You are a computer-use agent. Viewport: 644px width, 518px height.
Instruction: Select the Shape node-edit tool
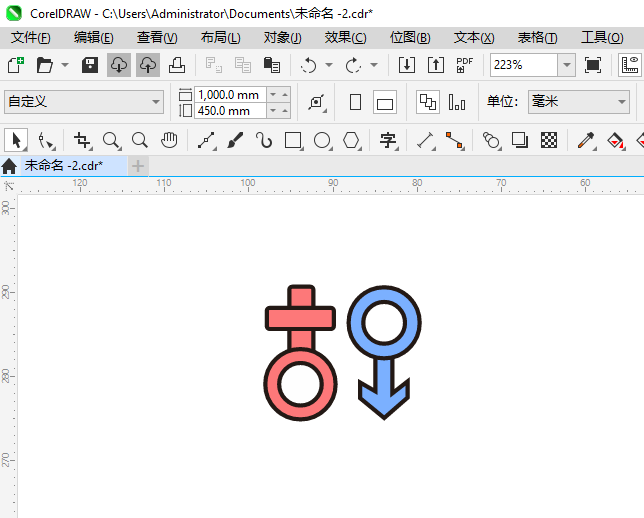46,140
